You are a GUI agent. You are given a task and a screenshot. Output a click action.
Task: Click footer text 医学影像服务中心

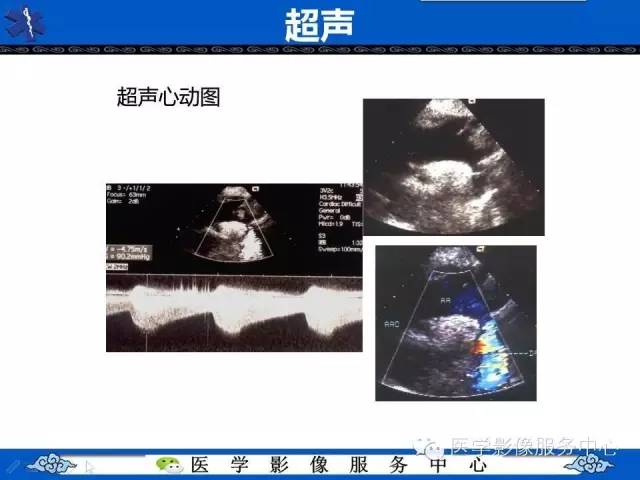pos(338,464)
